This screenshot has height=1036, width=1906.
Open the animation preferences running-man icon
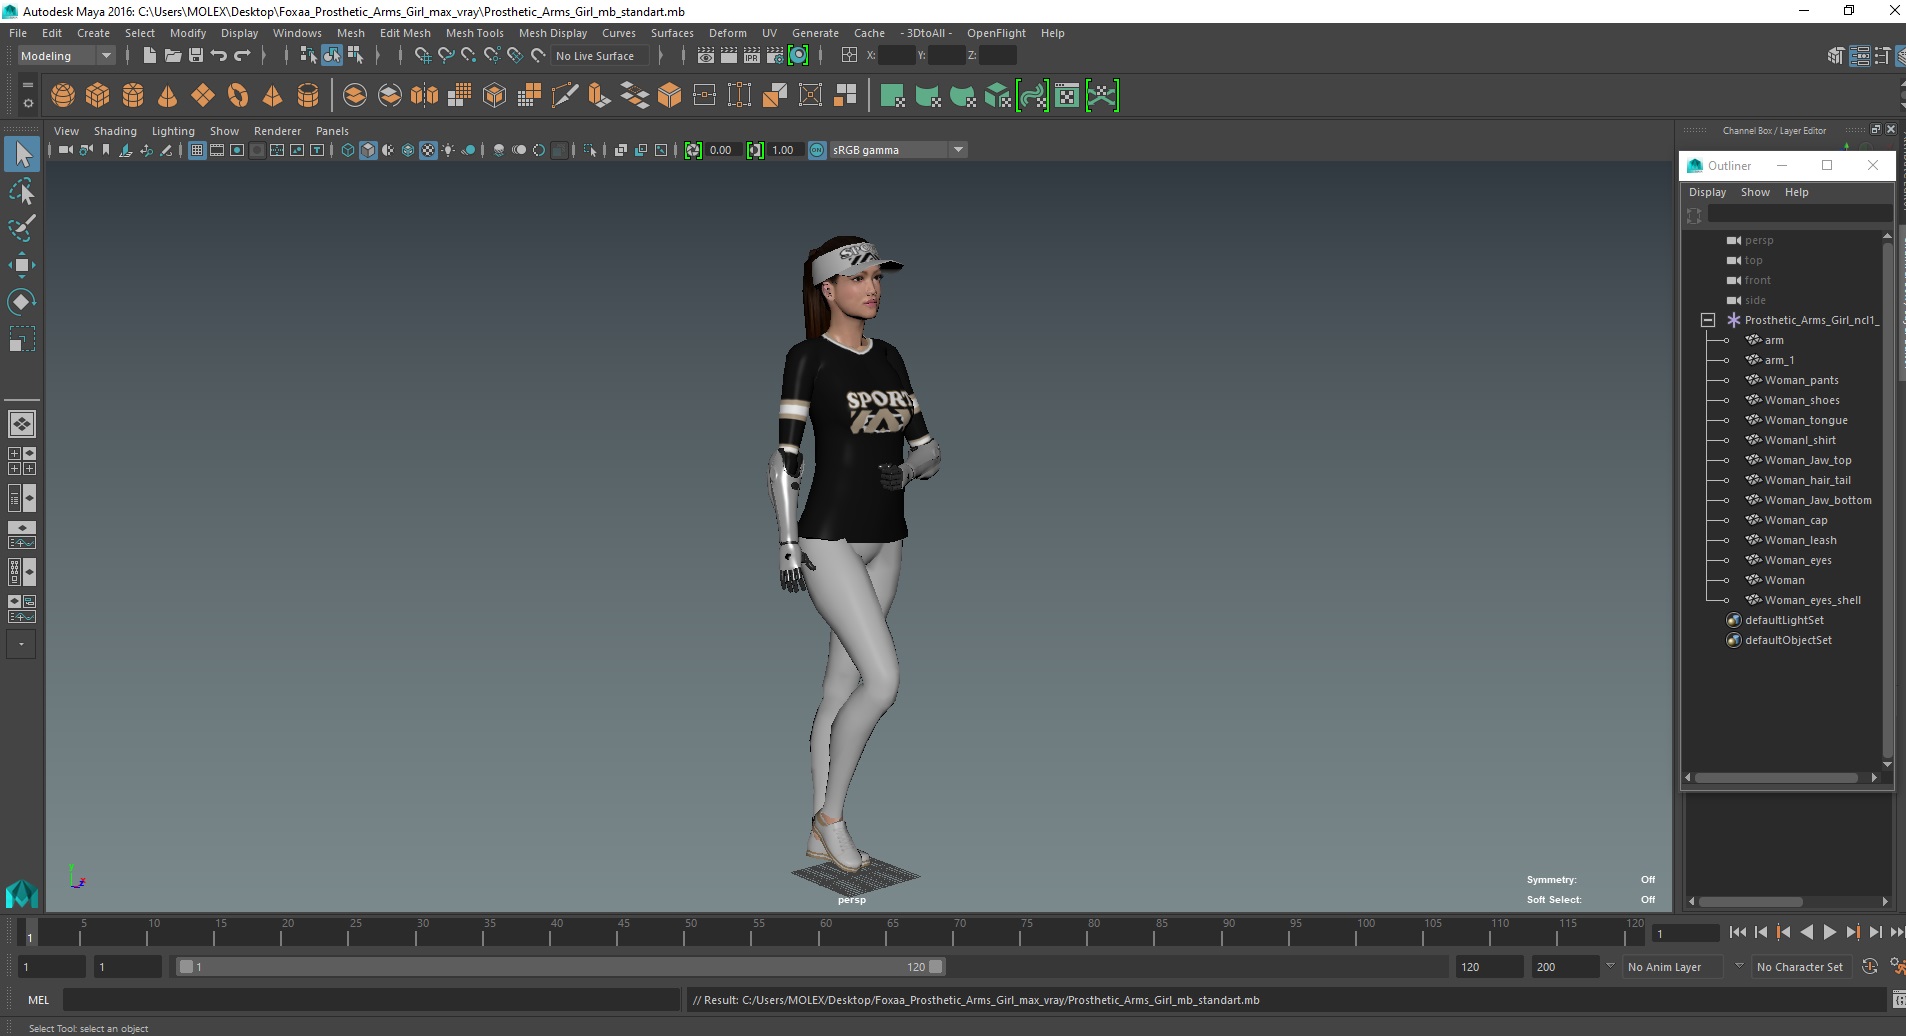click(1896, 966)
